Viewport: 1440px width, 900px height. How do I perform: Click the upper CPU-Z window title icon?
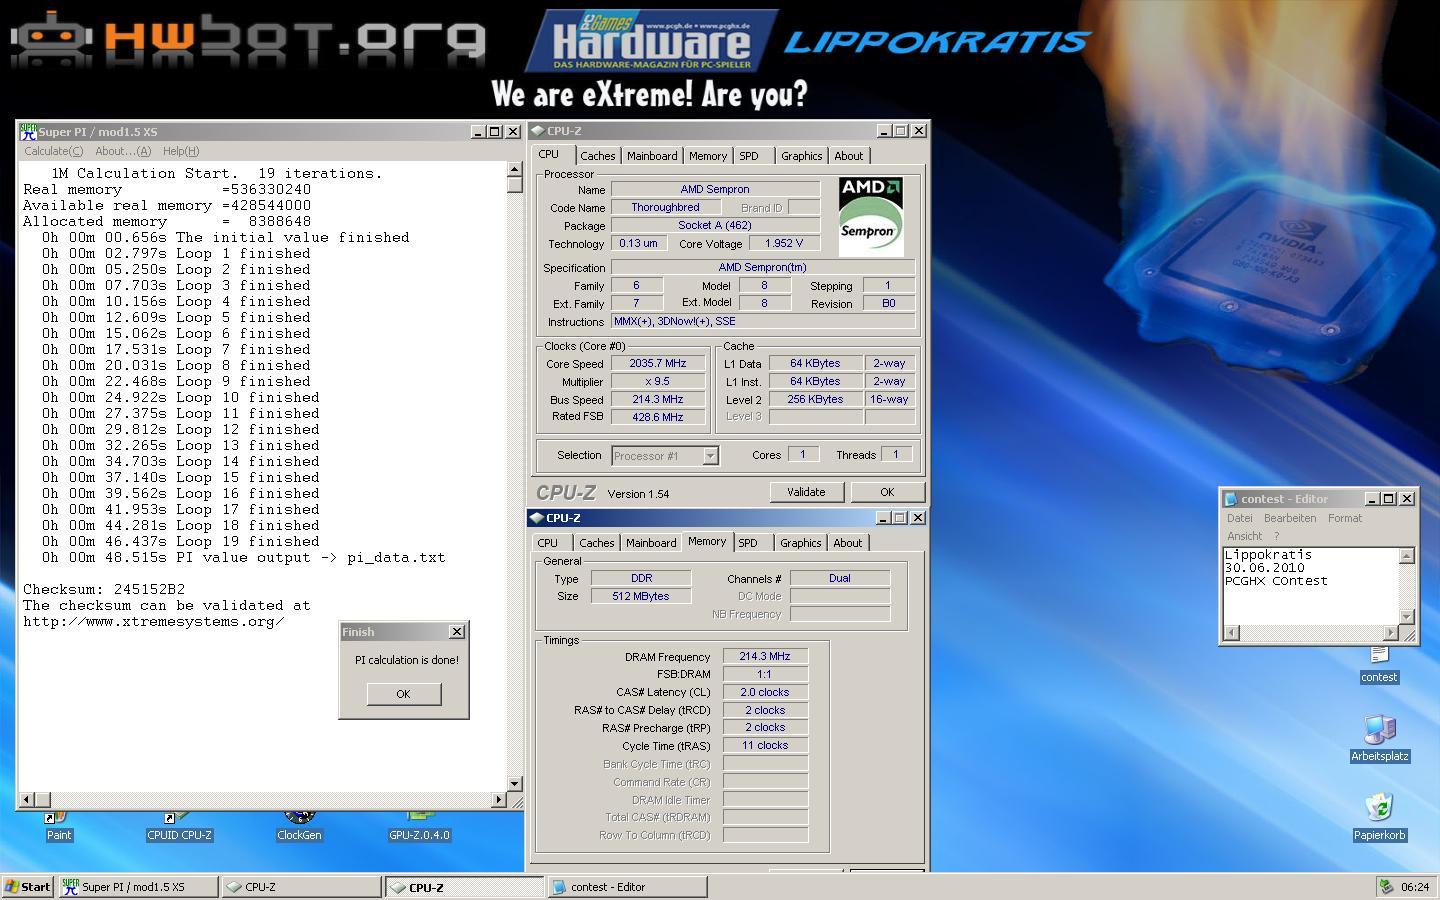(x=538, y=131)
